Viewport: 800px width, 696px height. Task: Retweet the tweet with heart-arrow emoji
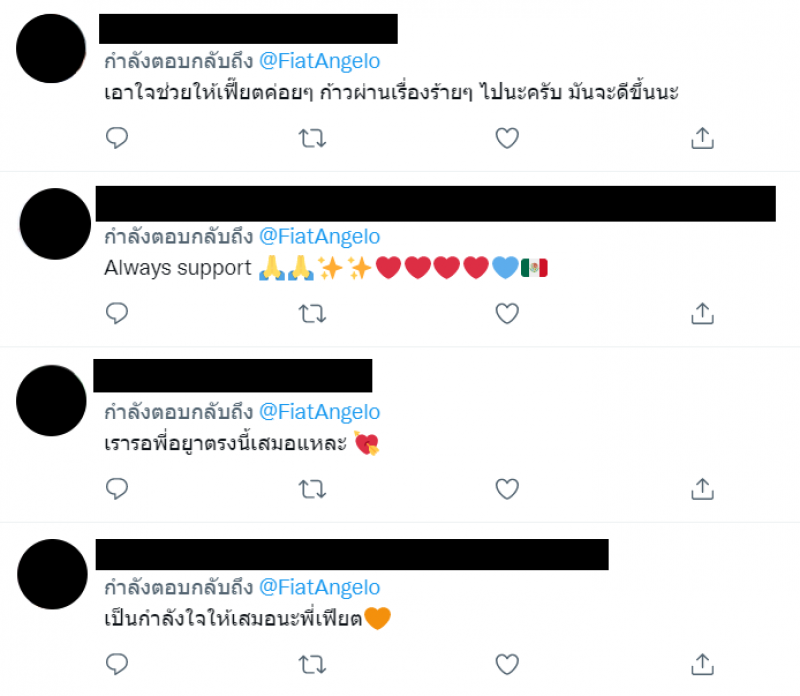312,489
